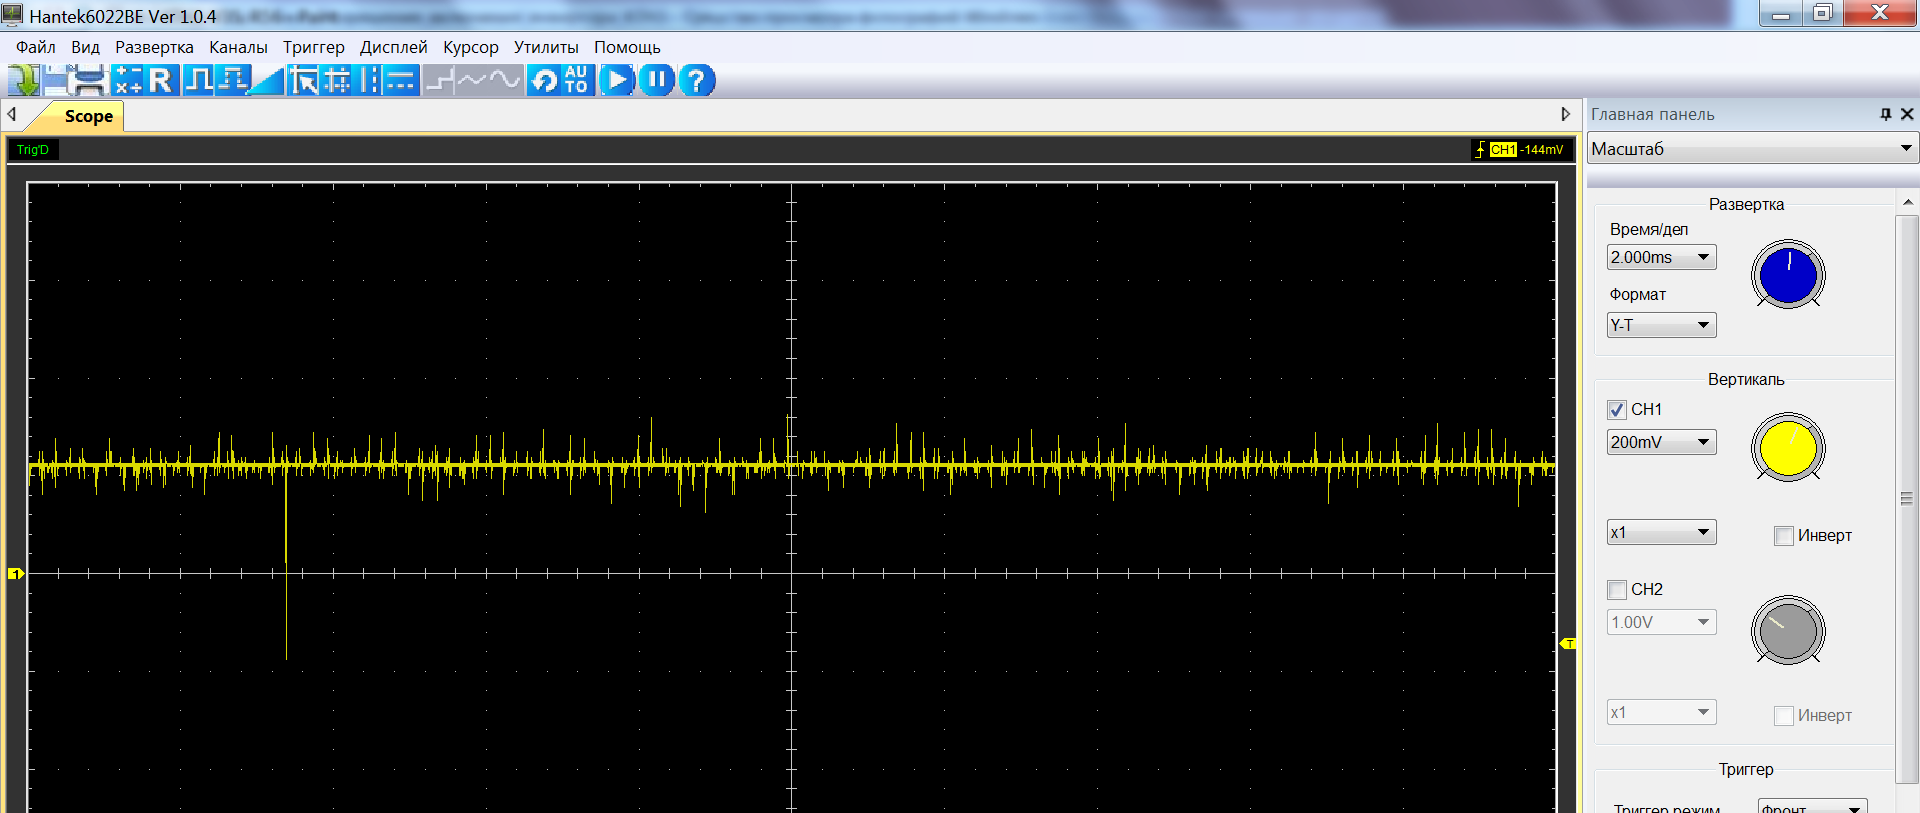Toggle the CH1 checkbox
Image resolution: width=1920 pixels, height=813 pixels.
[1616, 410]
